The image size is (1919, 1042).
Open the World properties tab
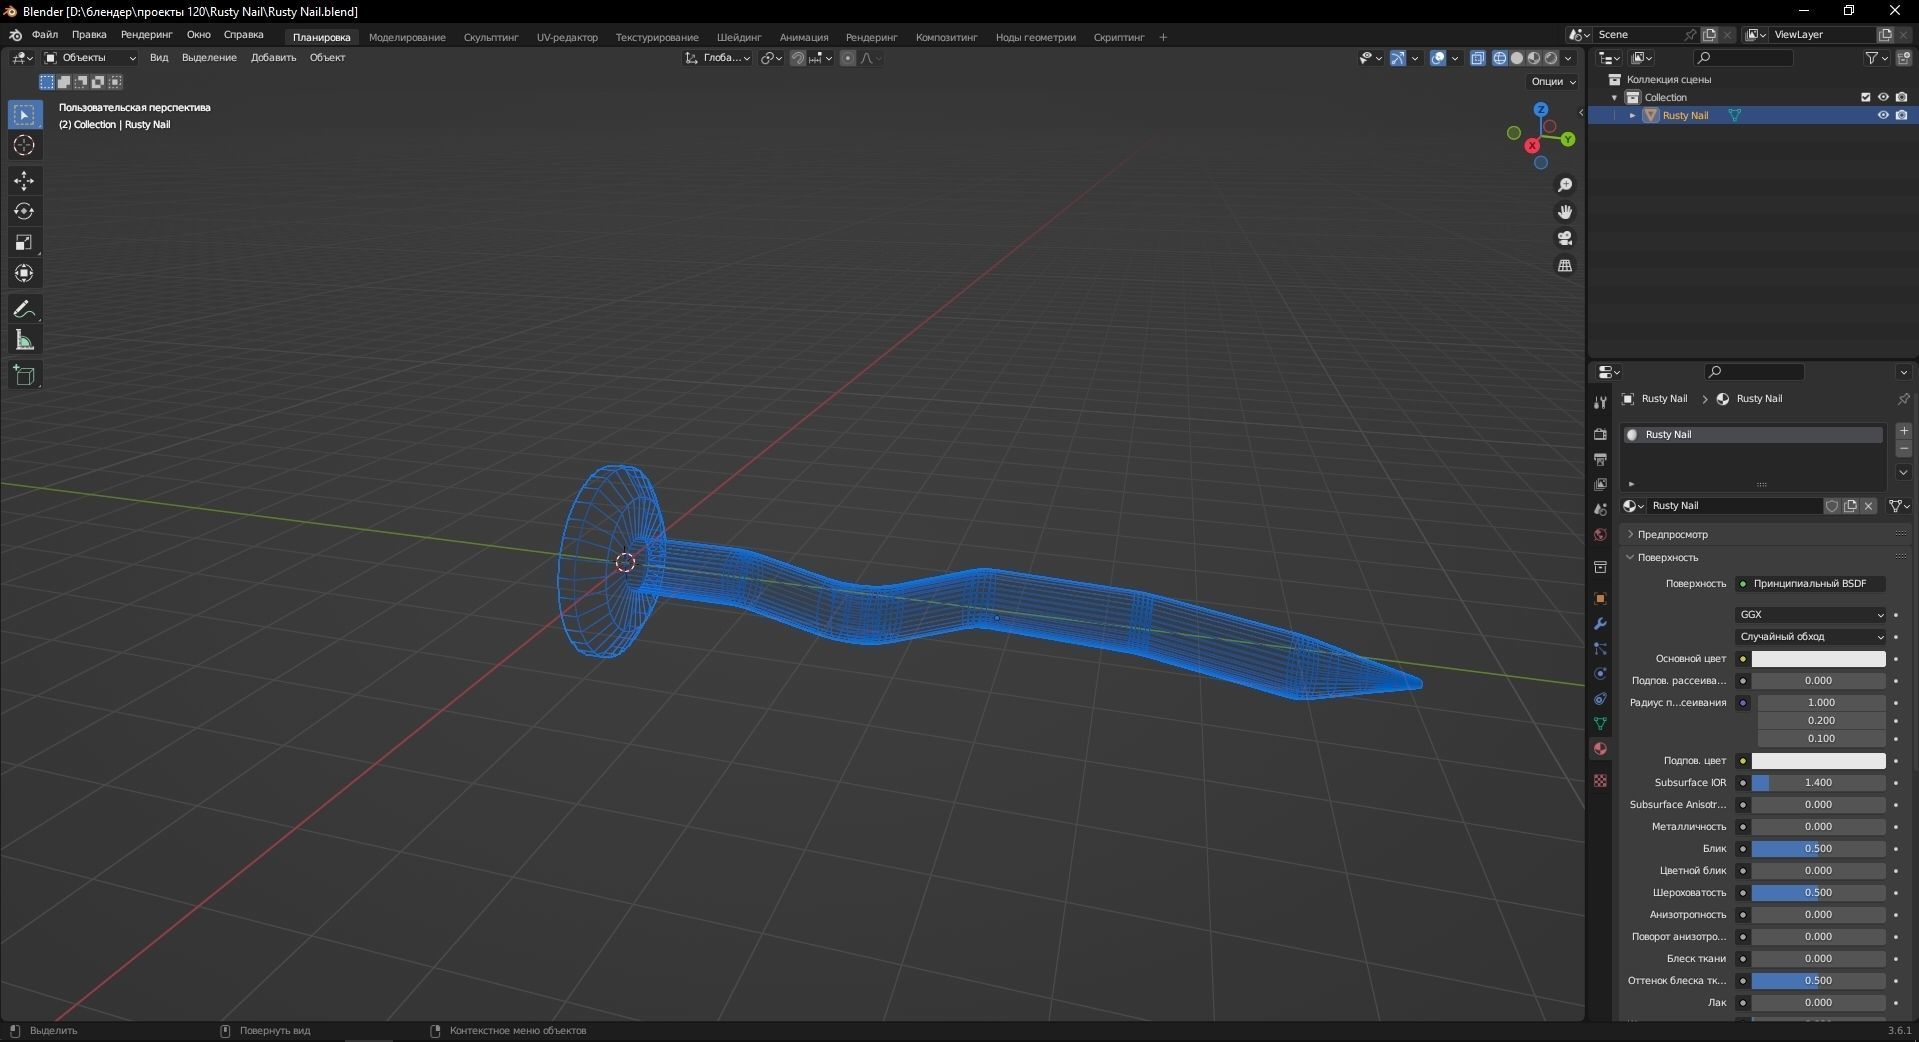pyautogui.click(x=1600, y=535)
